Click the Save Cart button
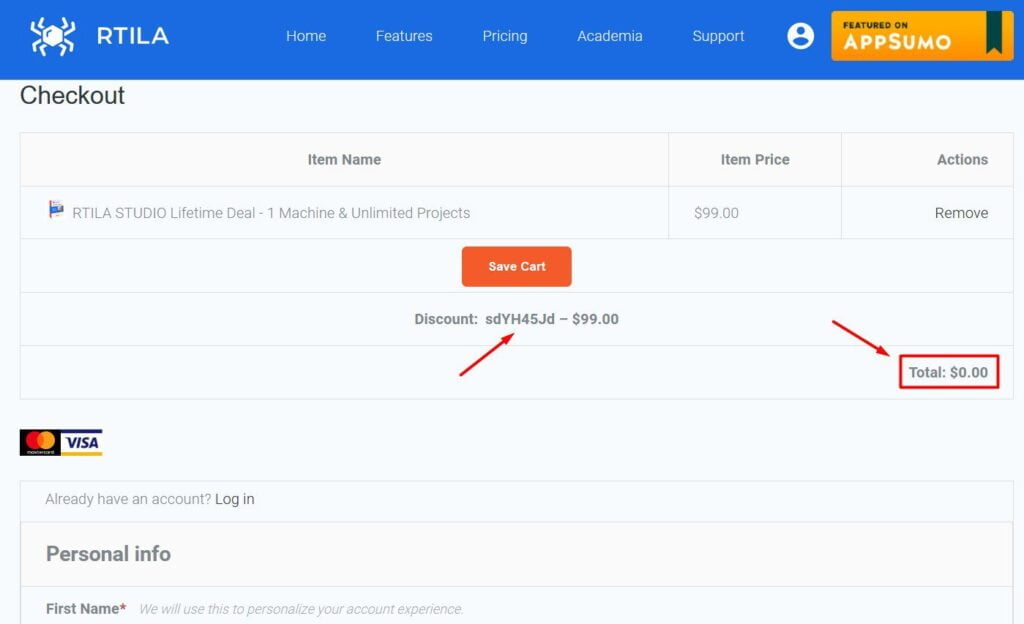The width and height of the screenshot is (1024, 624). point(517,266)
